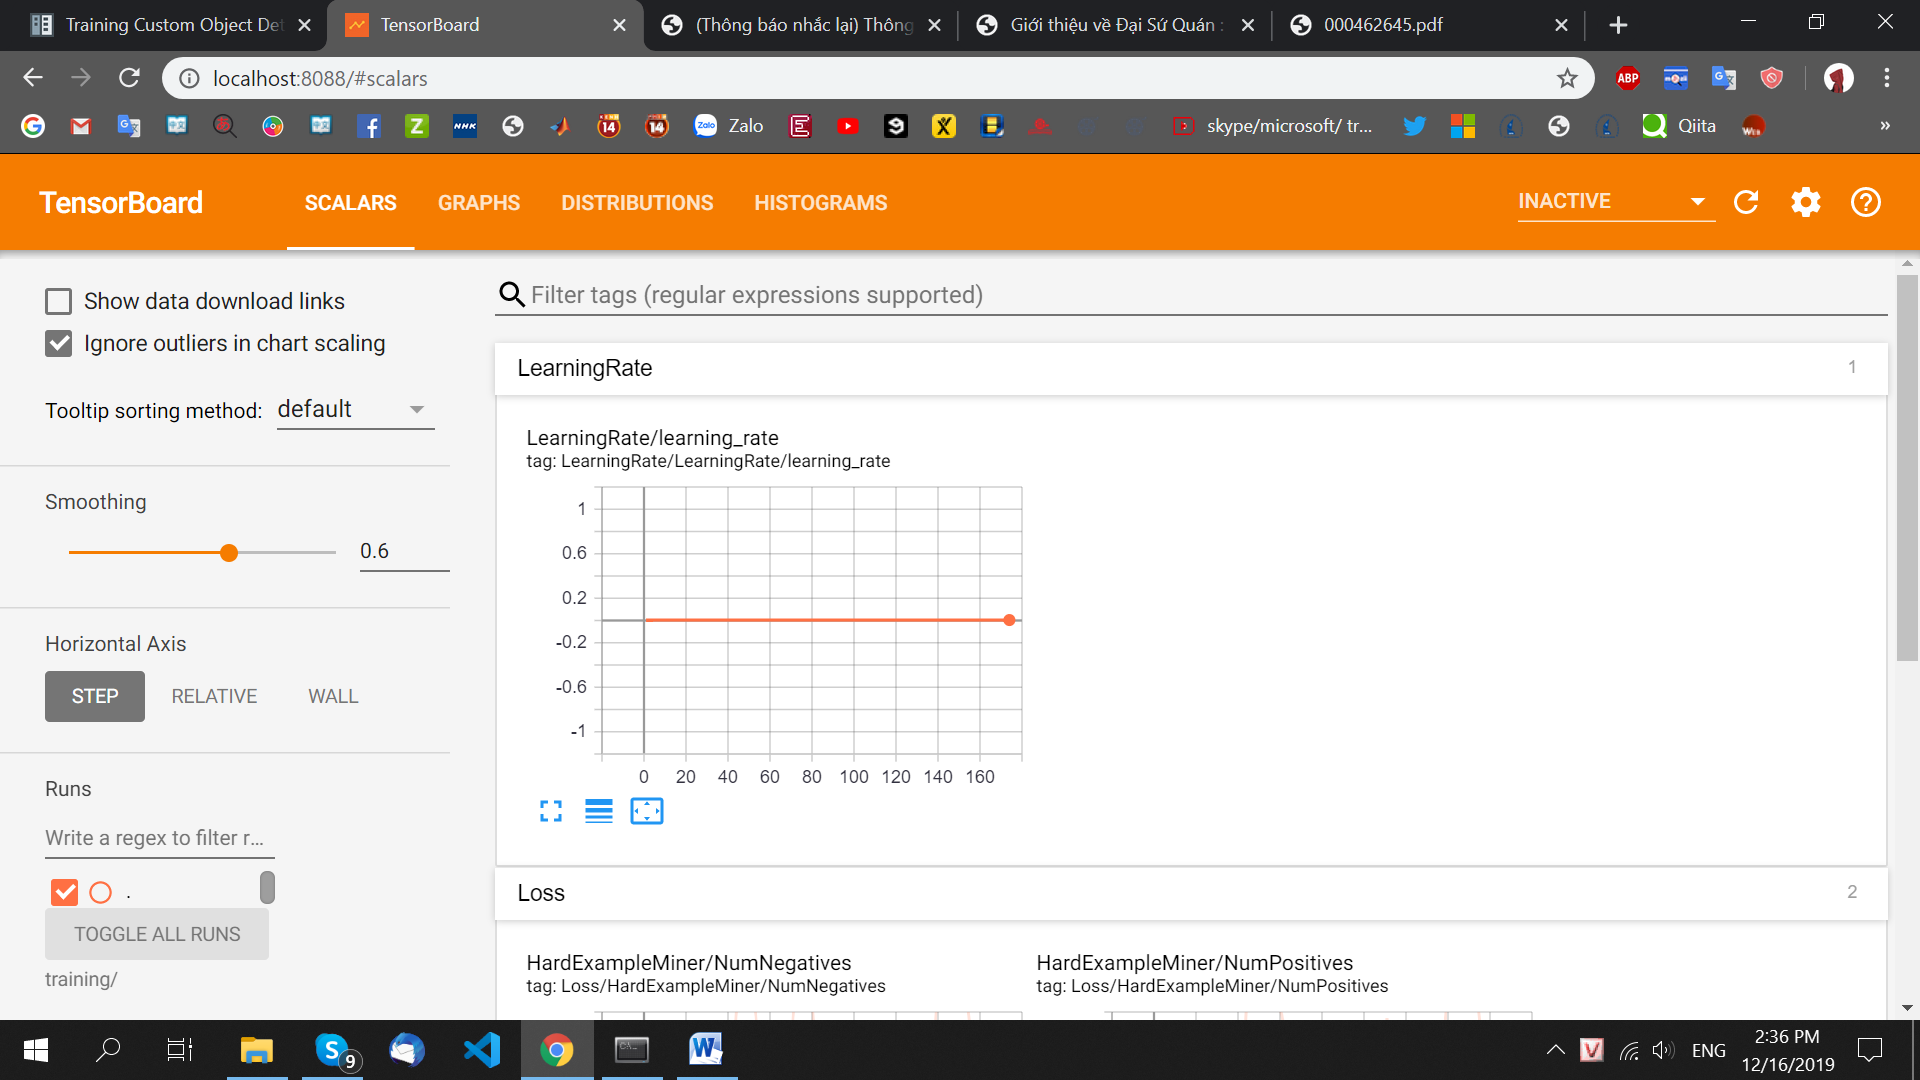Close the TensorBoard browser tab

(x=620, y=25)
